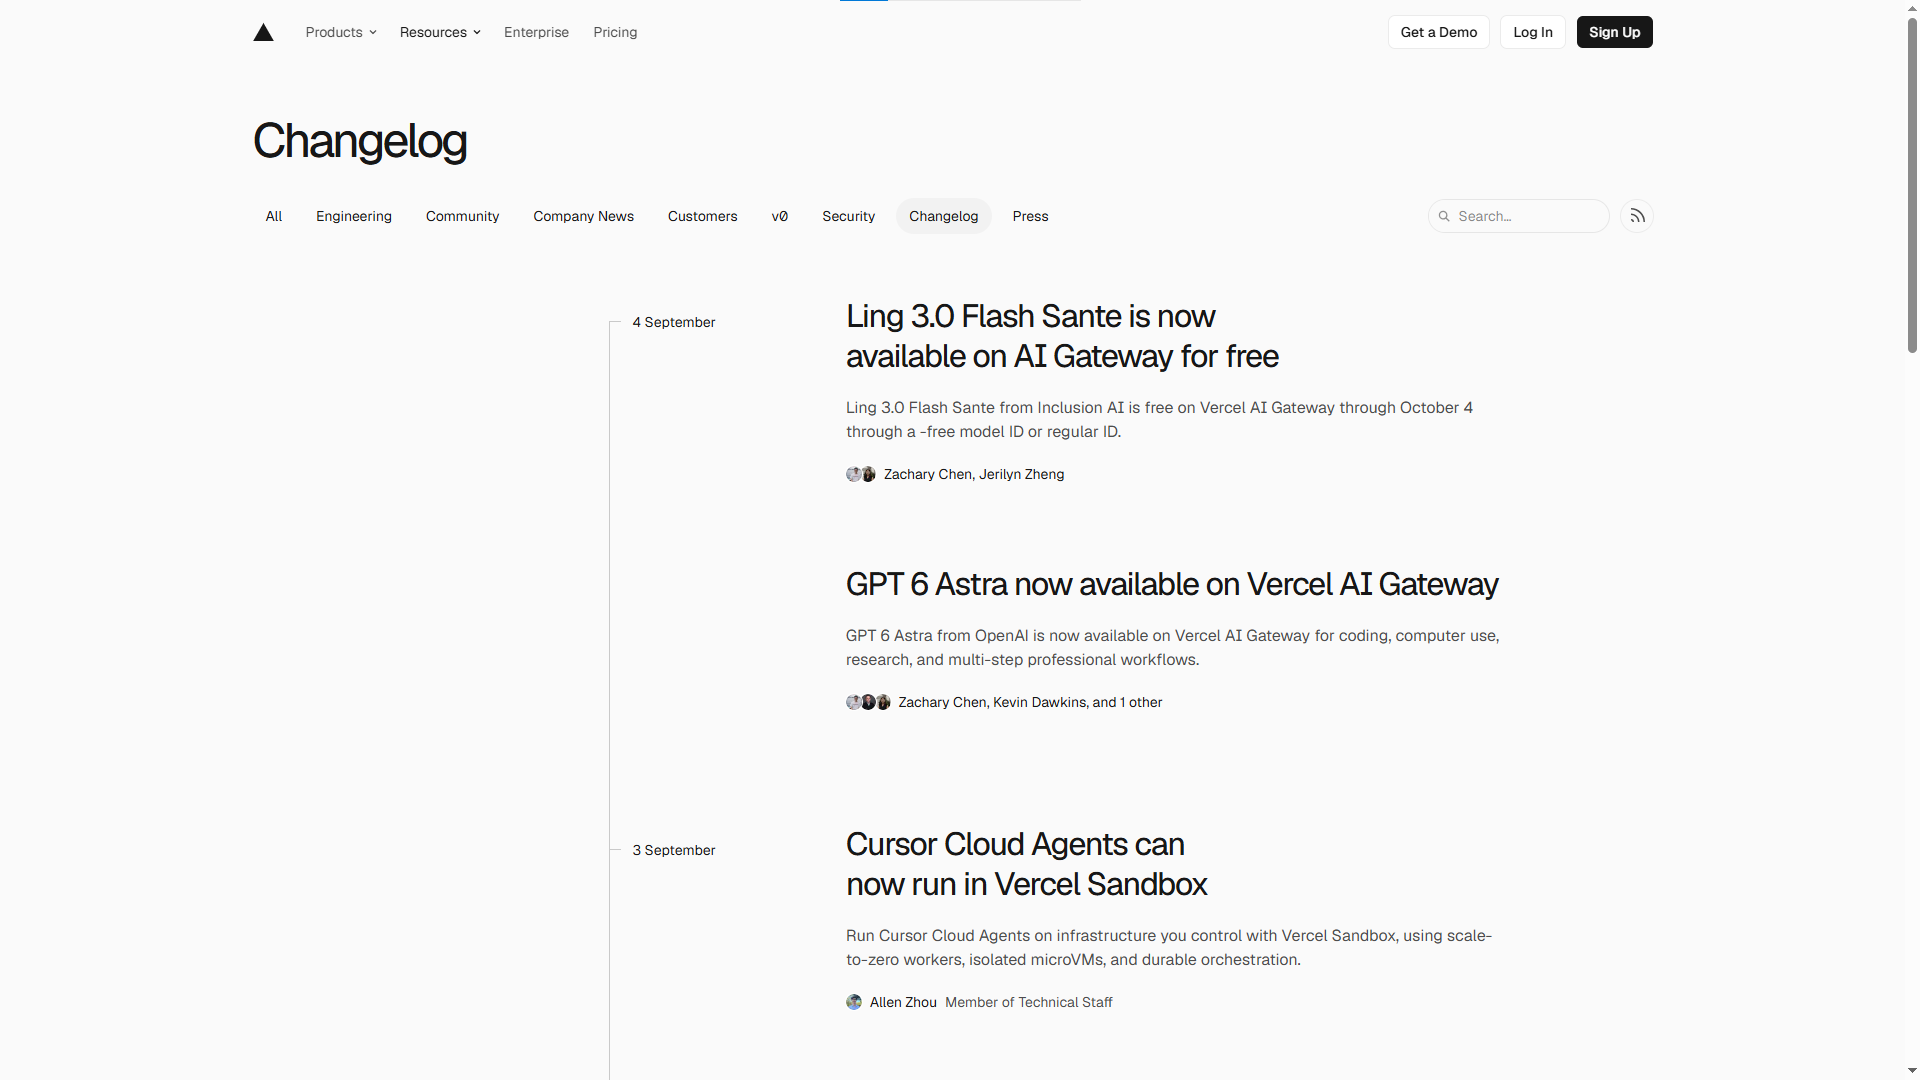Open the RSS feed icon button
The width and height of the screenshot is (1920, 1080).
coord(1637,216)
